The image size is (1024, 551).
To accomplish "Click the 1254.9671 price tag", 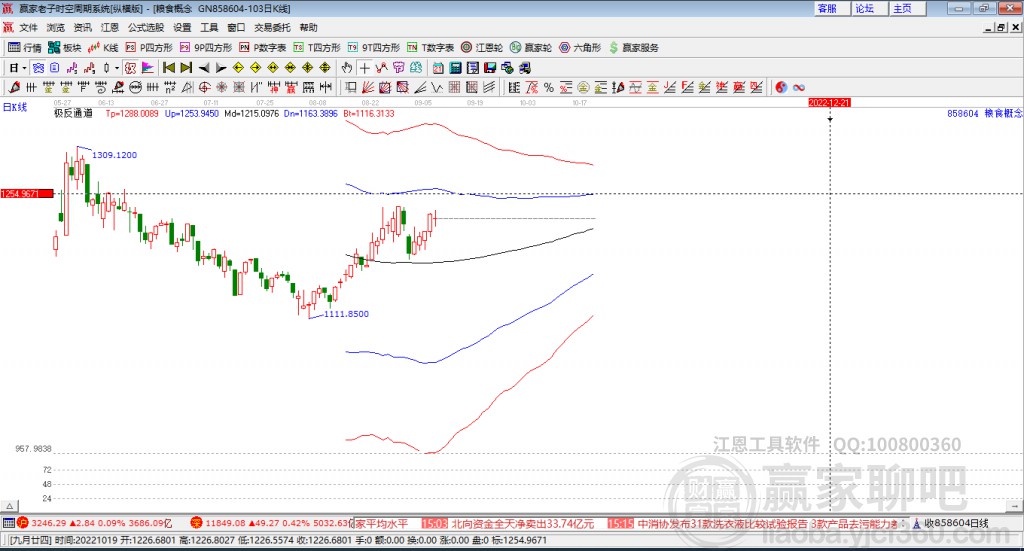I will (x=27, y=194).
